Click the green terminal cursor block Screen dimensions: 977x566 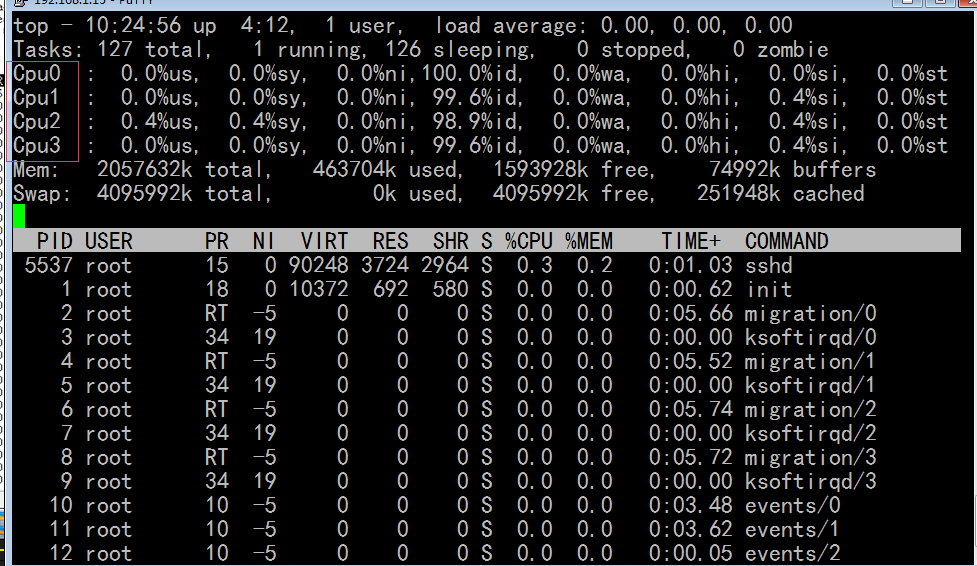[19, 216]
